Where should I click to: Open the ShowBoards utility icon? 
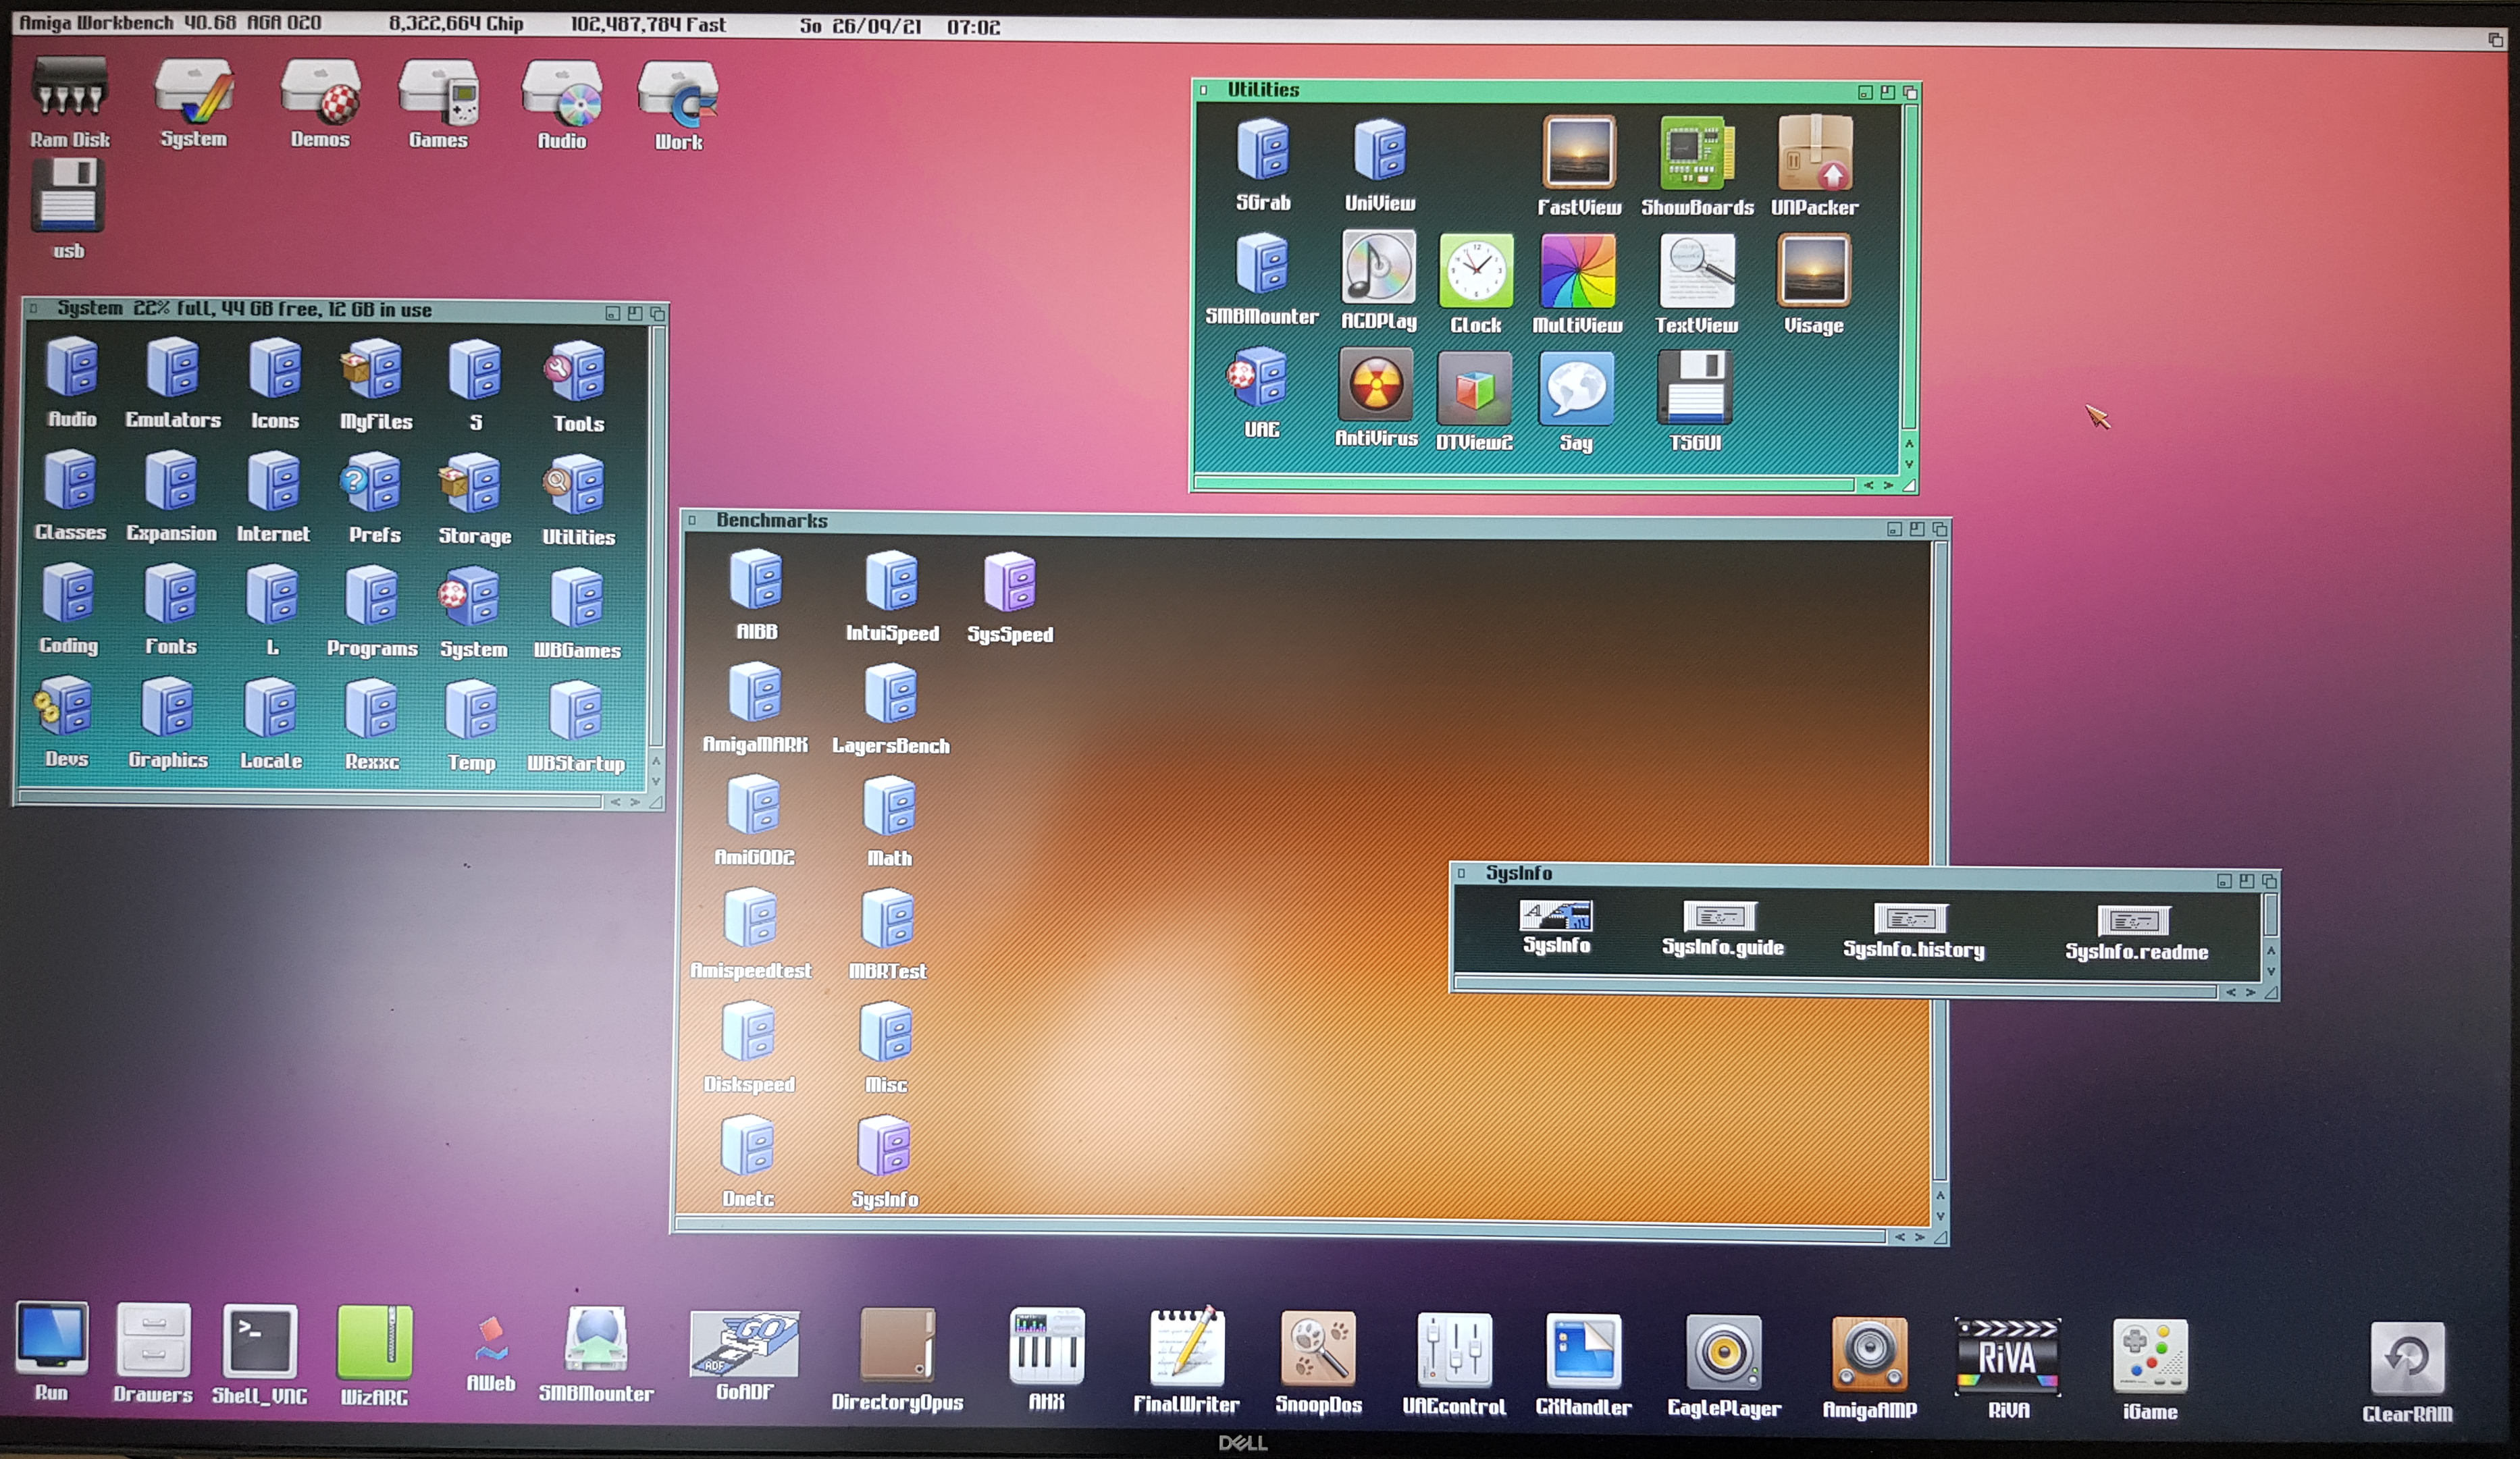coord(1696,153)
